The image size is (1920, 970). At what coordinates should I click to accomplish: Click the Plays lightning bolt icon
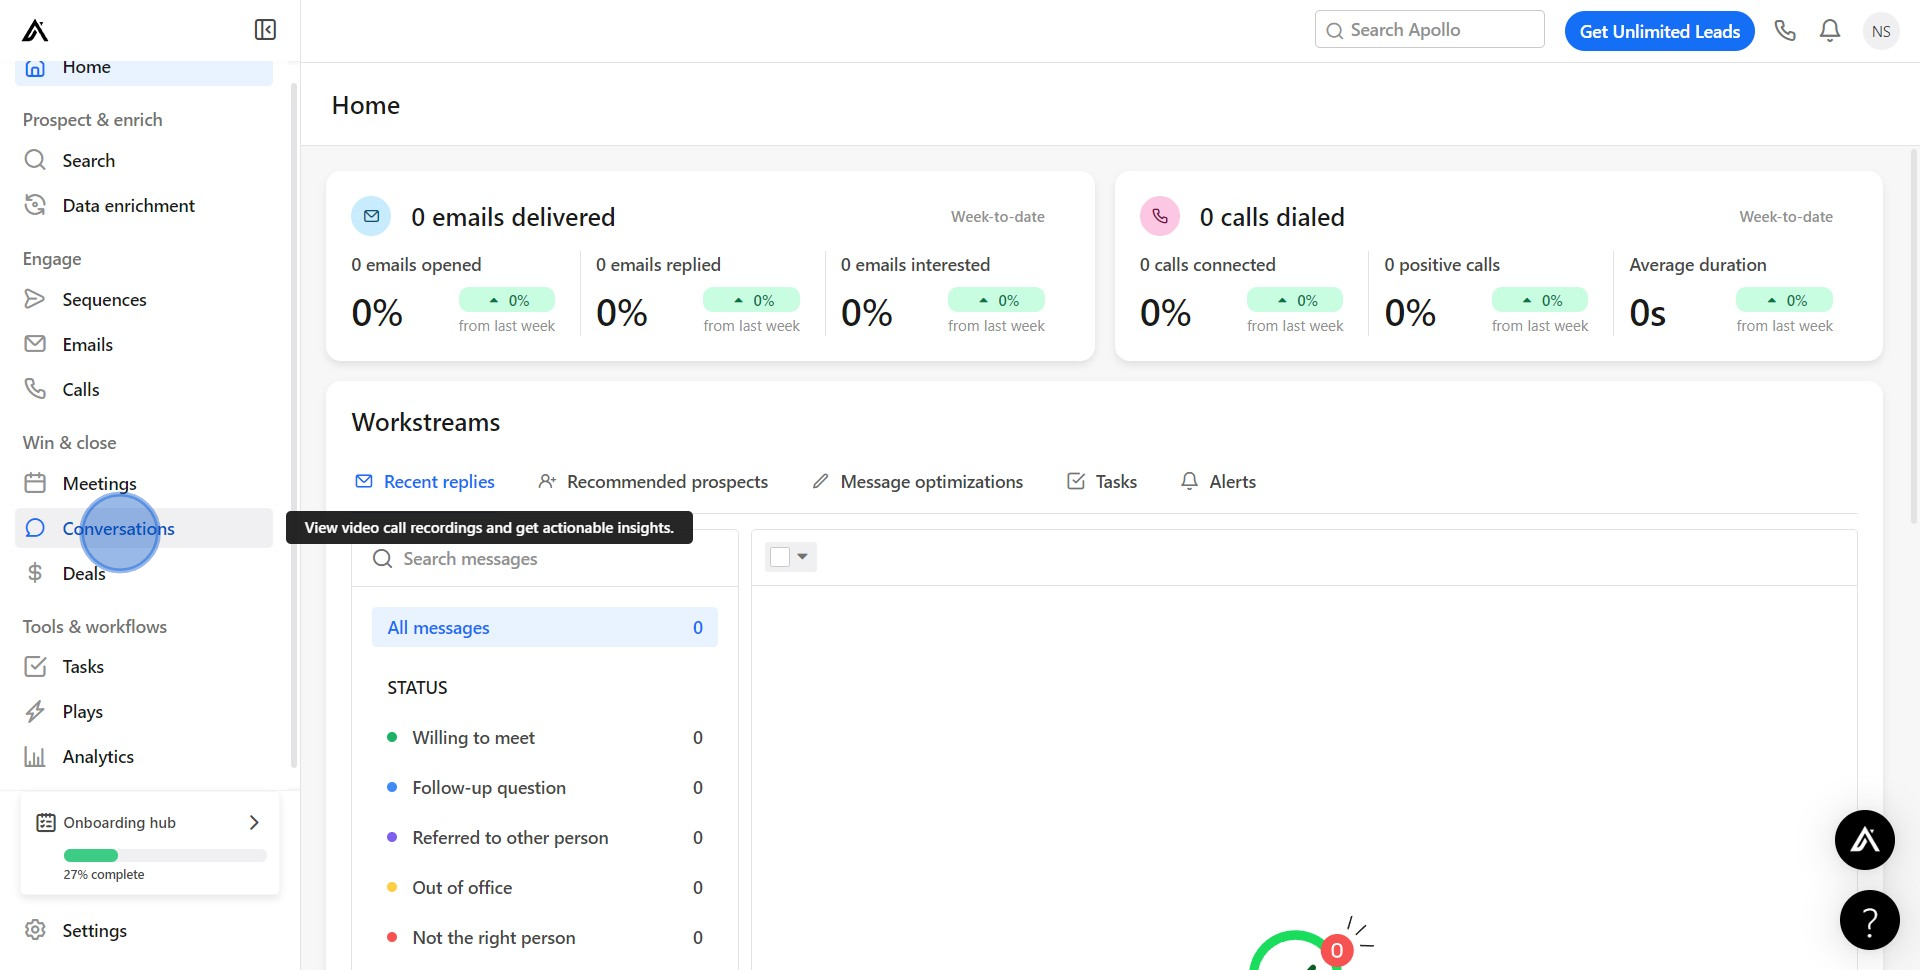tap(35, 711)
